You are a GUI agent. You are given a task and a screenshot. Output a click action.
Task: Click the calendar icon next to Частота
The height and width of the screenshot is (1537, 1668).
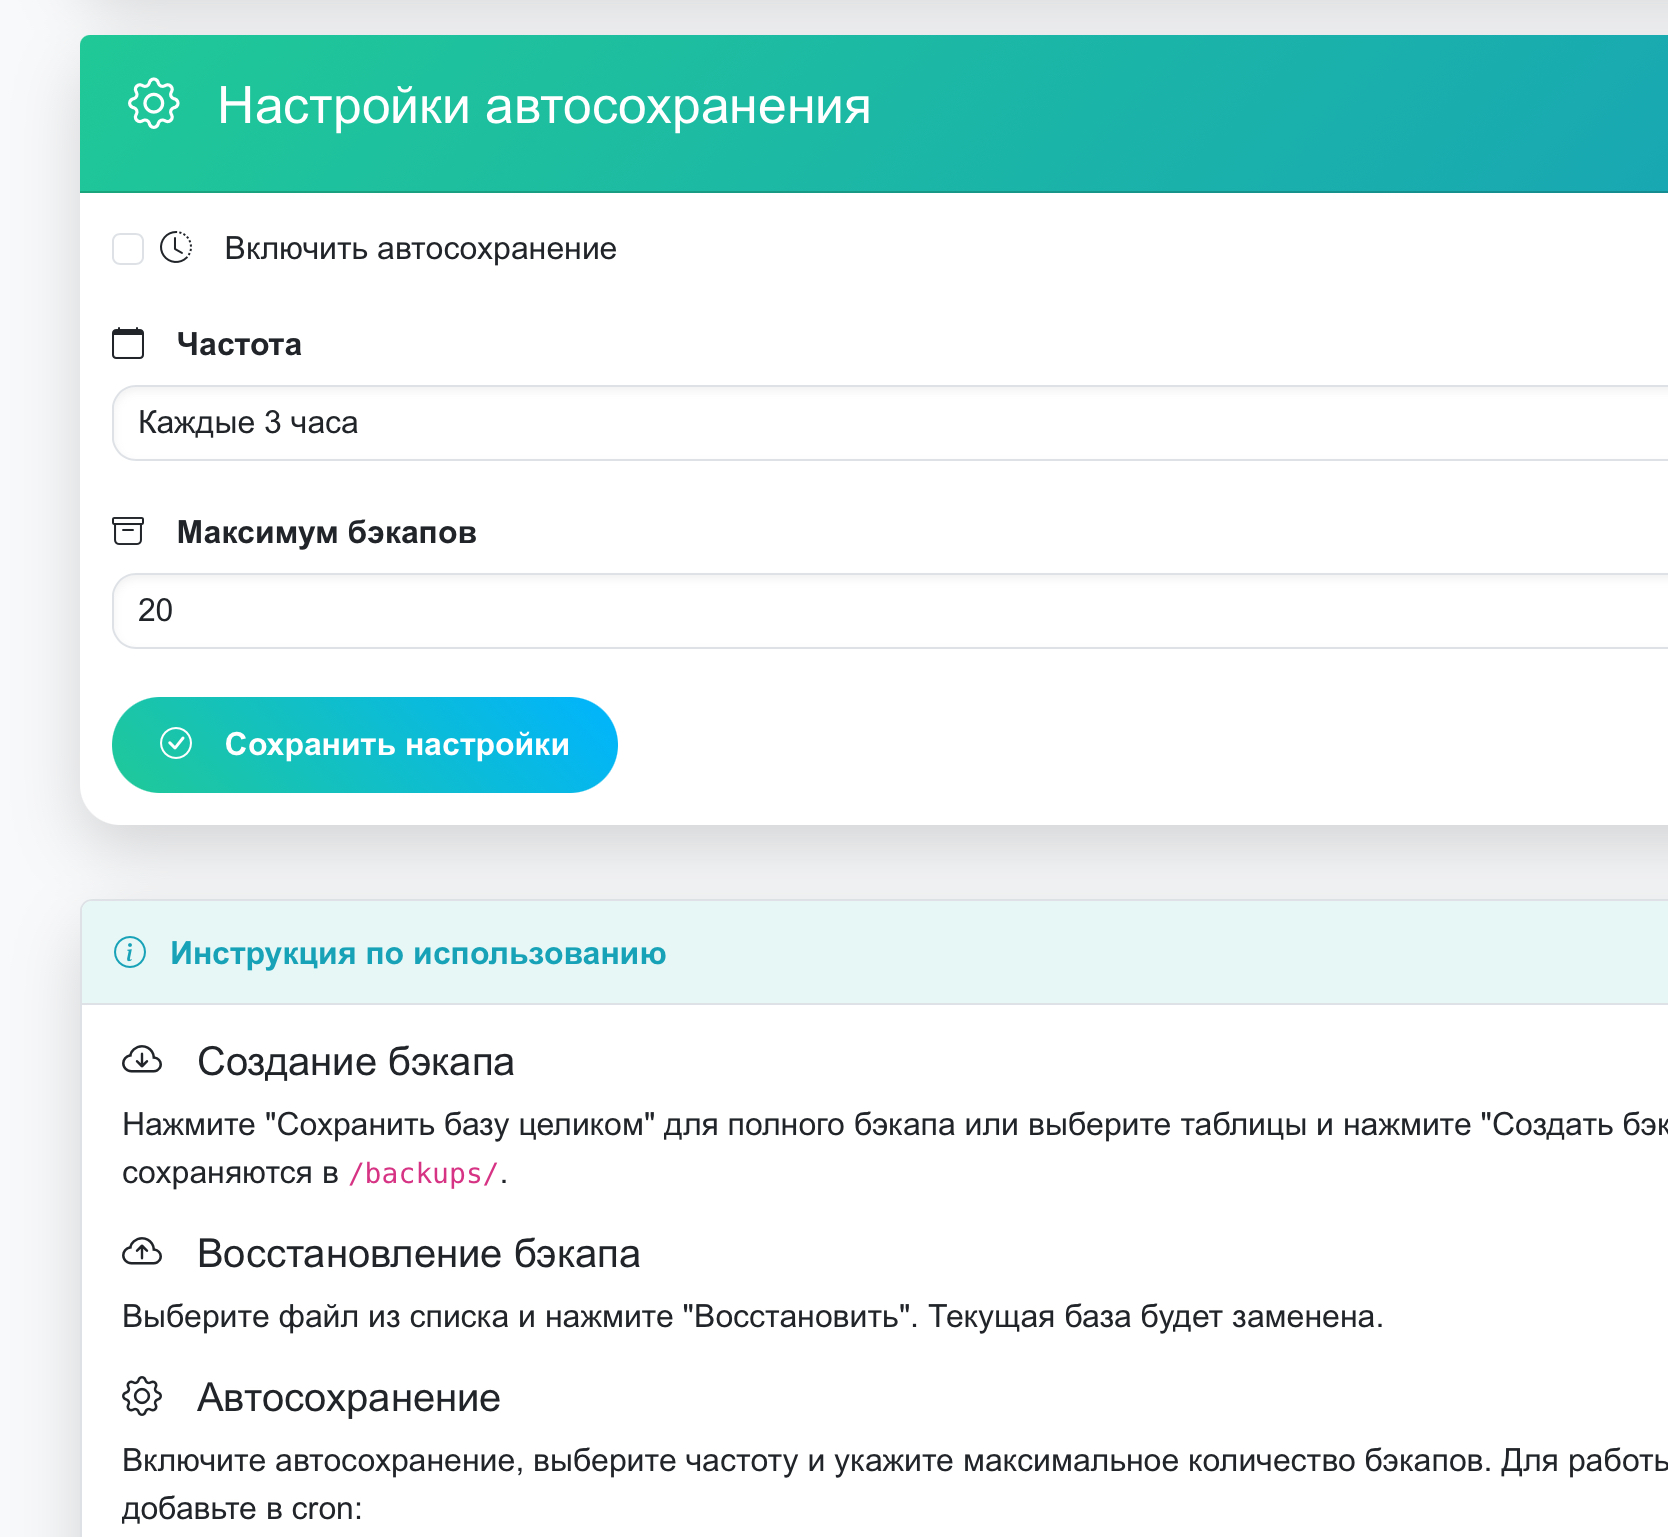coord(128,343)
